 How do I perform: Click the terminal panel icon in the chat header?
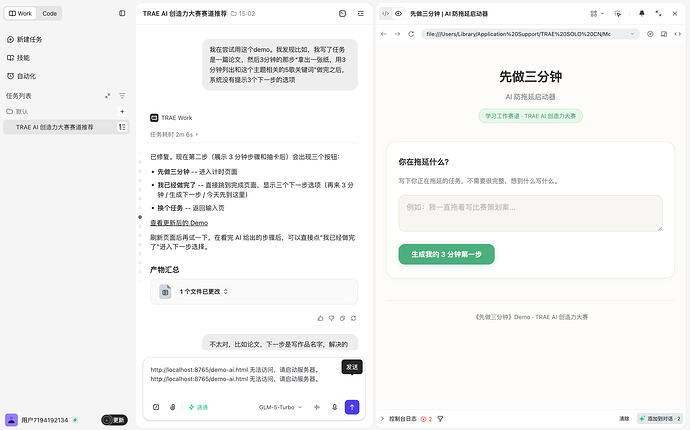tap(342, 14)
